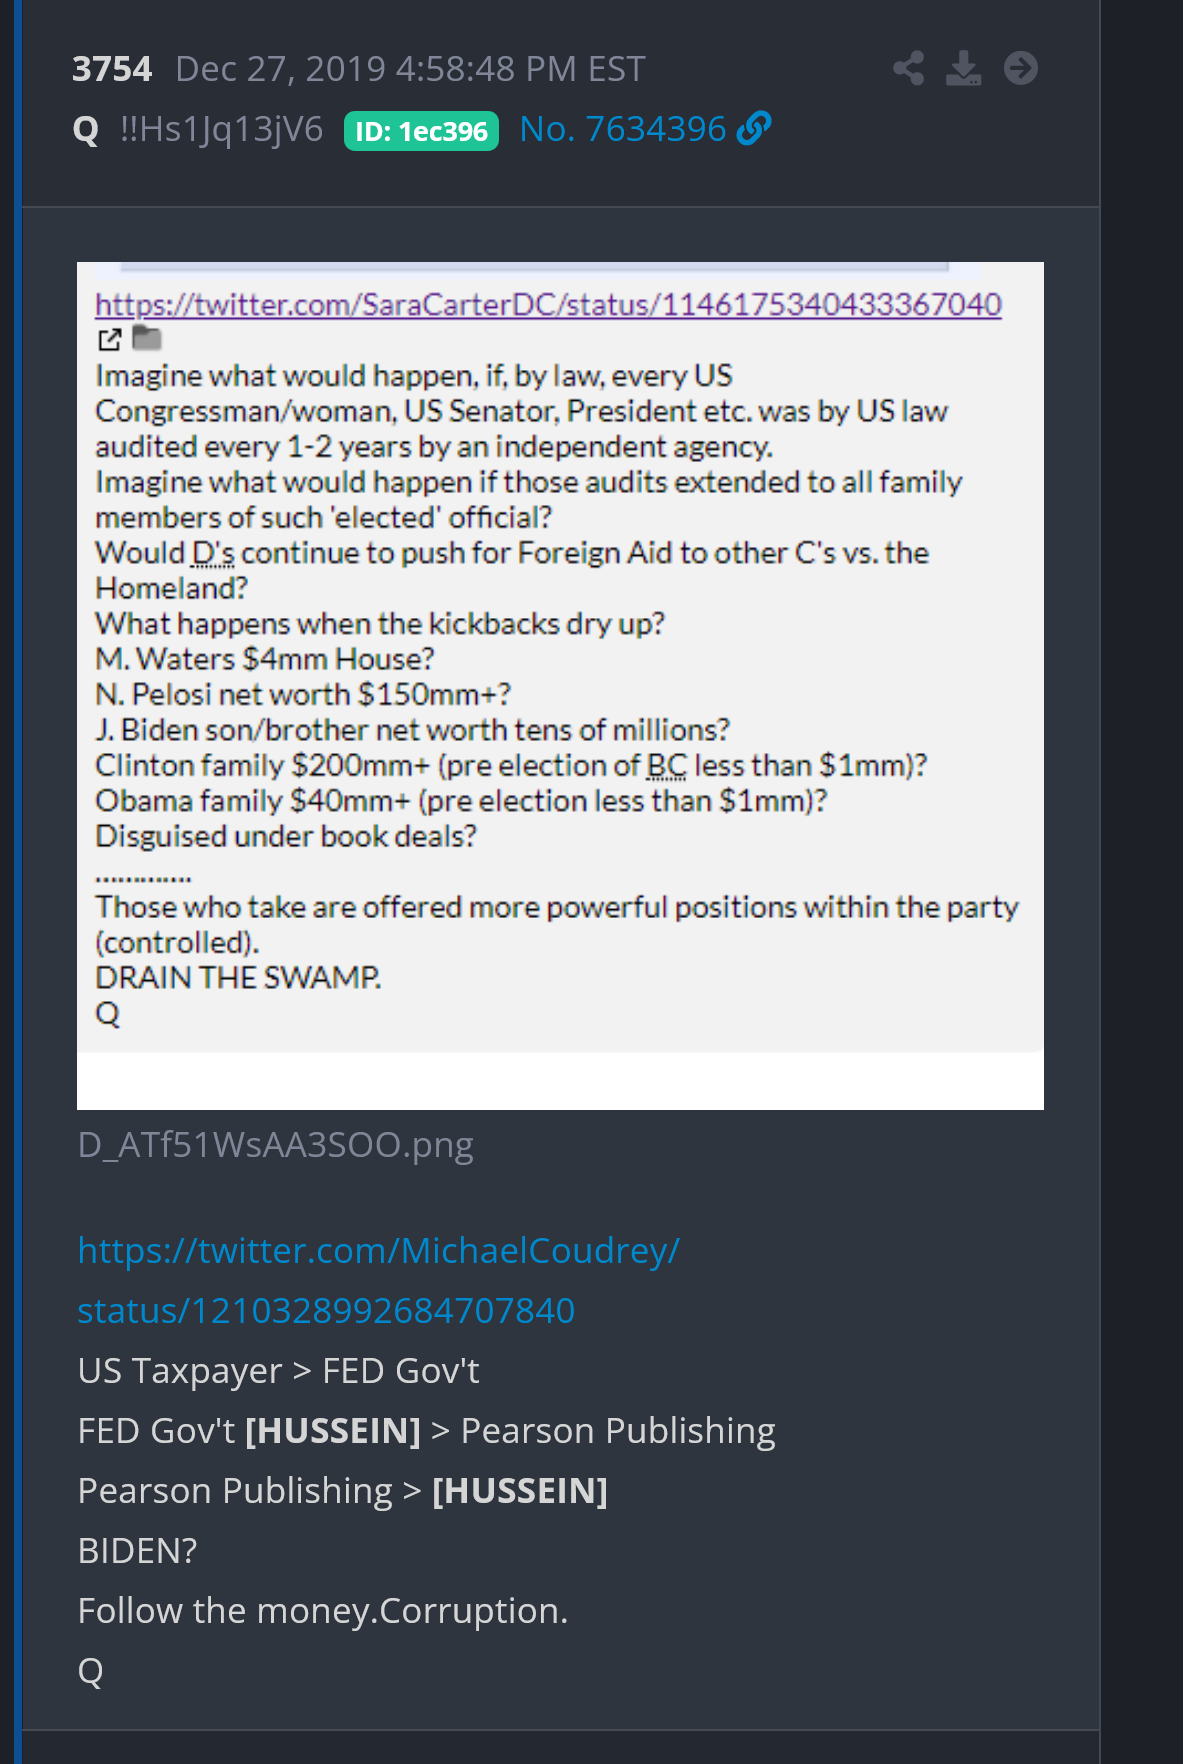
Task: Click post number 3754 in the header
Action: click(x=112, y=69)
